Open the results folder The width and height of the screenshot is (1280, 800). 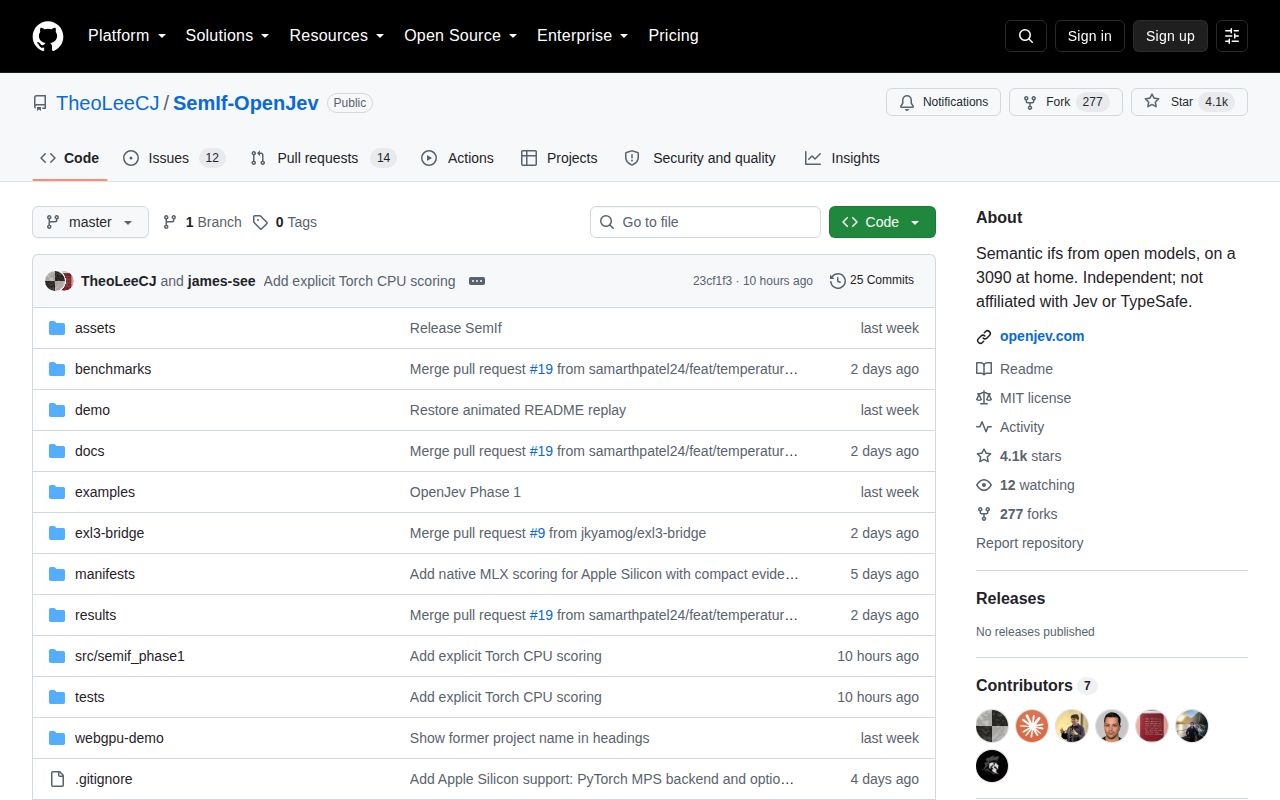pyautogui.click(x=96, y=615)
